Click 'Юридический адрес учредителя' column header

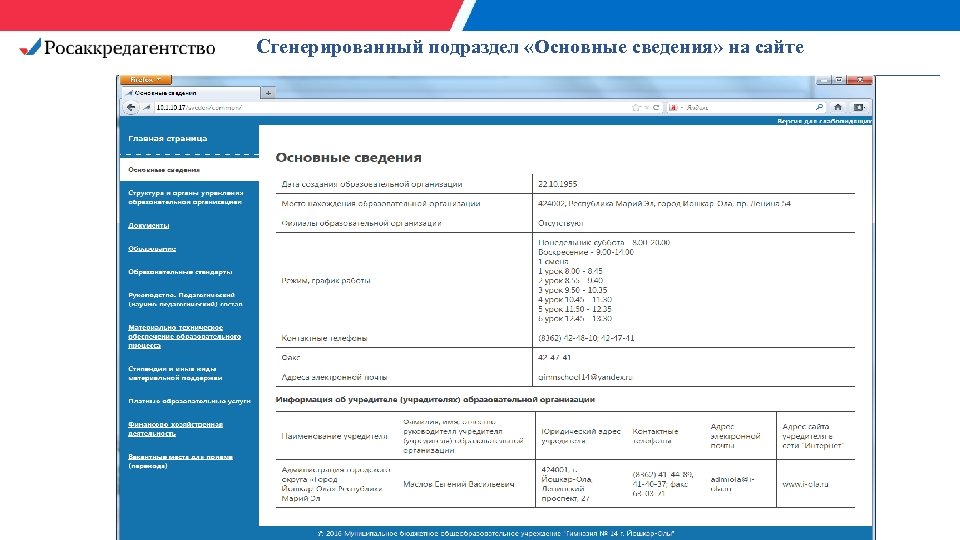coord(580,435)
